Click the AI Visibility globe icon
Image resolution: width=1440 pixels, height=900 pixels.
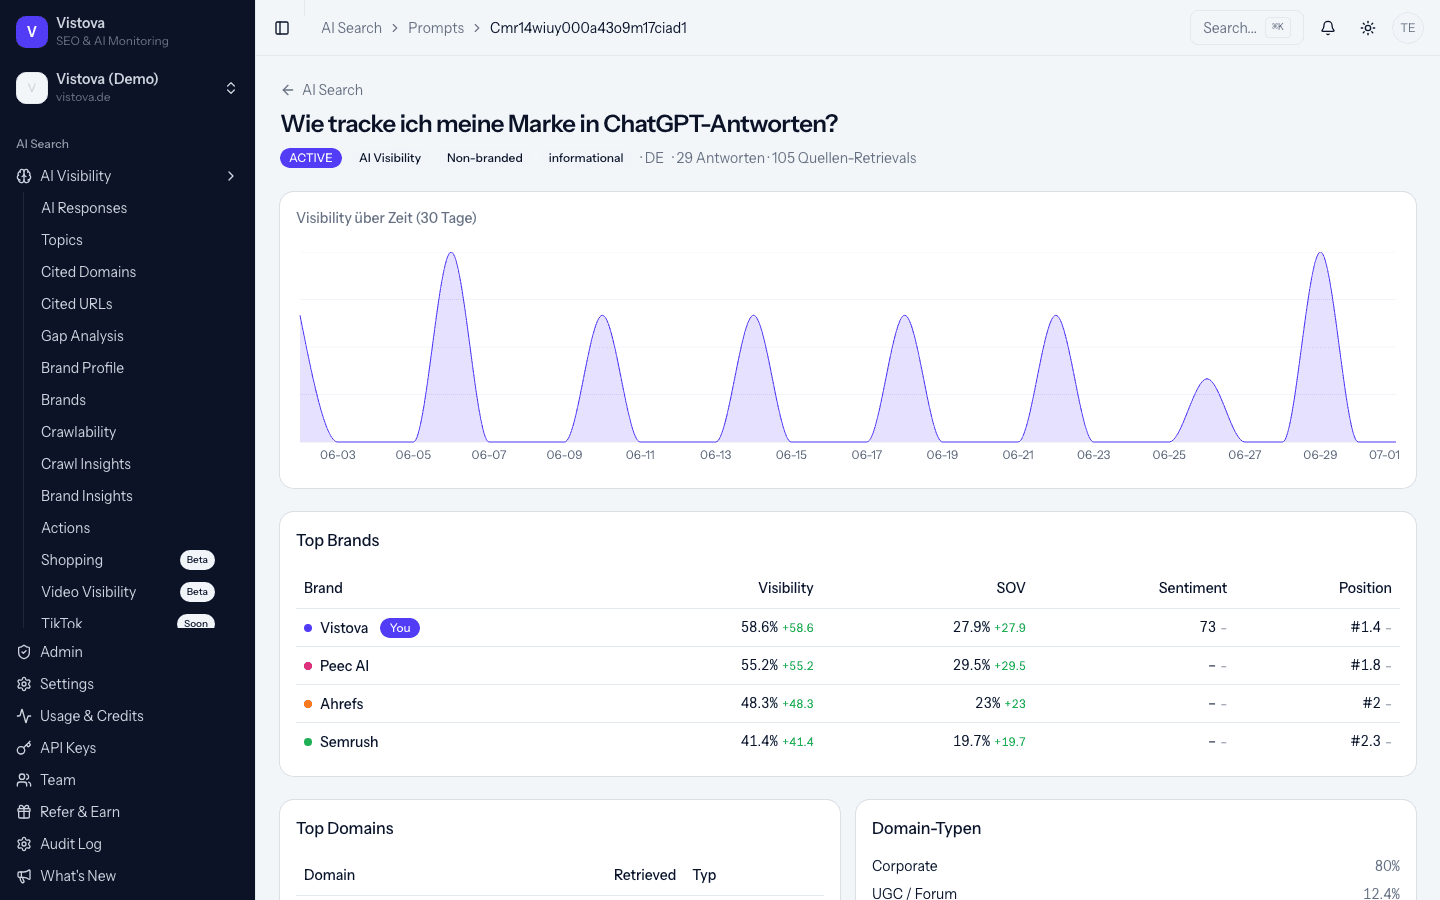click(x=24, y=176)
